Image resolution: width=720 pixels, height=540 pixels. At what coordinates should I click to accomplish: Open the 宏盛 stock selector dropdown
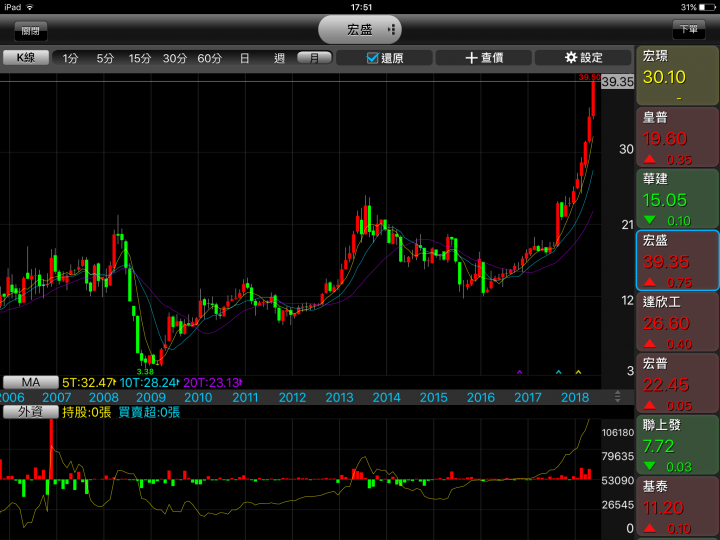(x=360, y=30)
